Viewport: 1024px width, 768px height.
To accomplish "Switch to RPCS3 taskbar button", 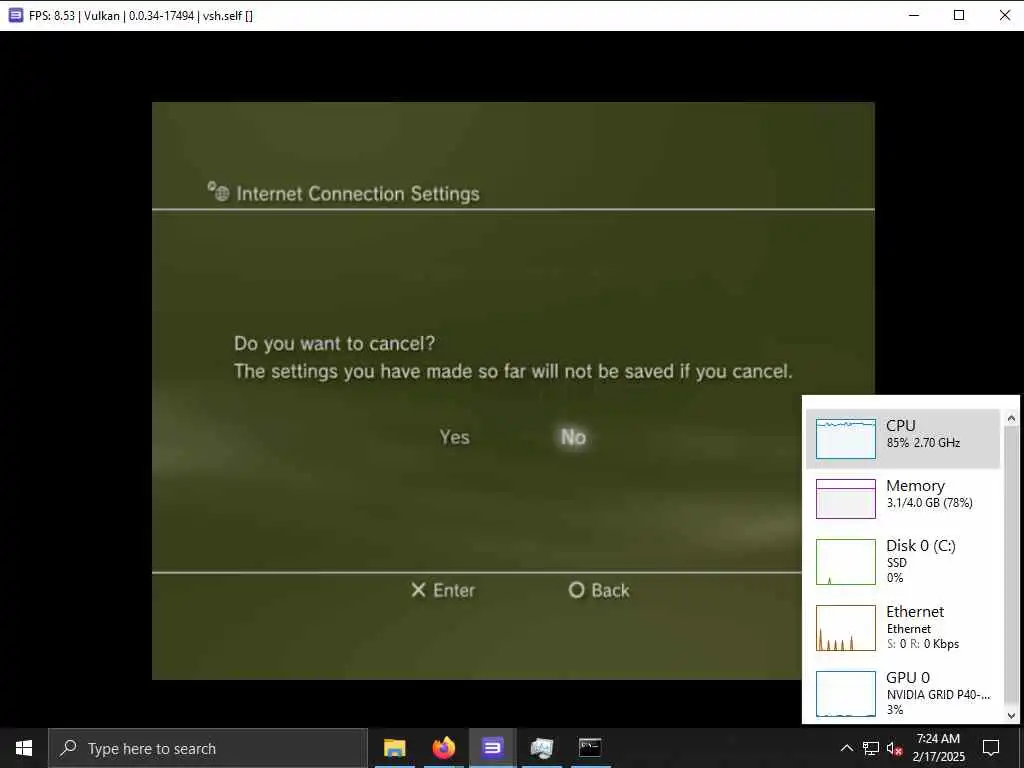I will pos(492,748).
